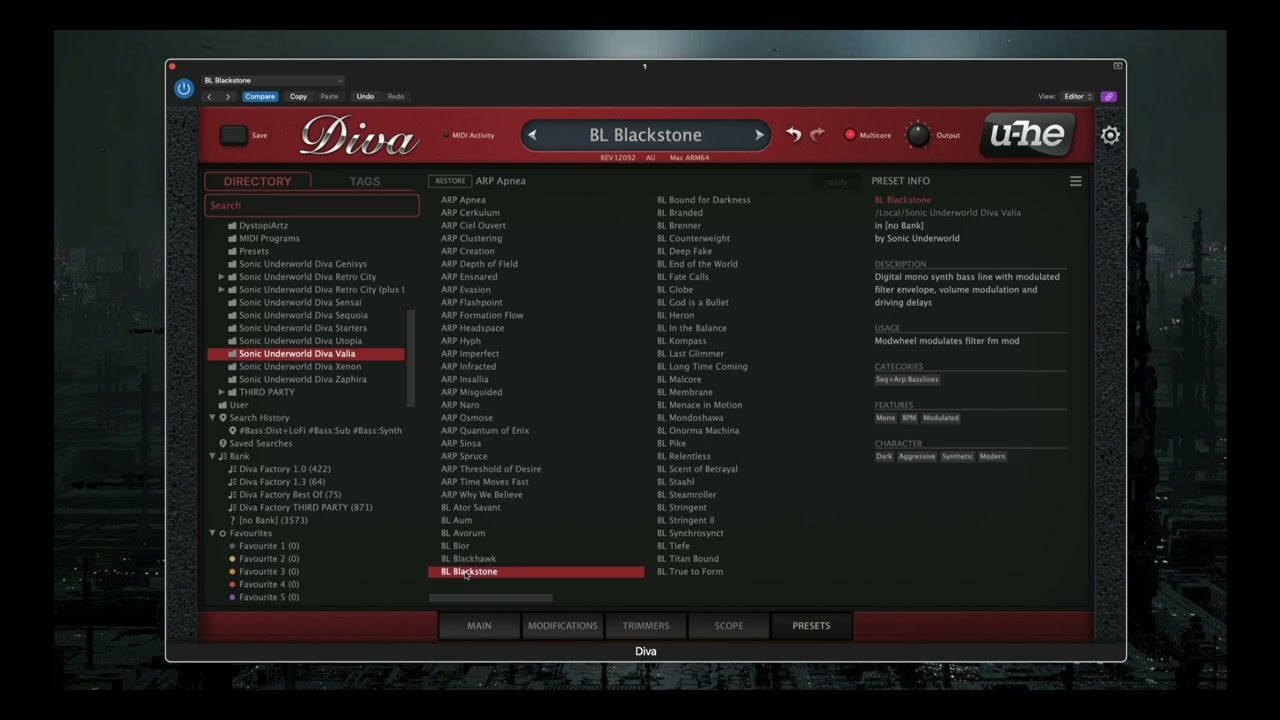The height and width of the screenshot is (720, 1280).
Task: Click the Diva undo arrow icon
Action: coord(793,134)
